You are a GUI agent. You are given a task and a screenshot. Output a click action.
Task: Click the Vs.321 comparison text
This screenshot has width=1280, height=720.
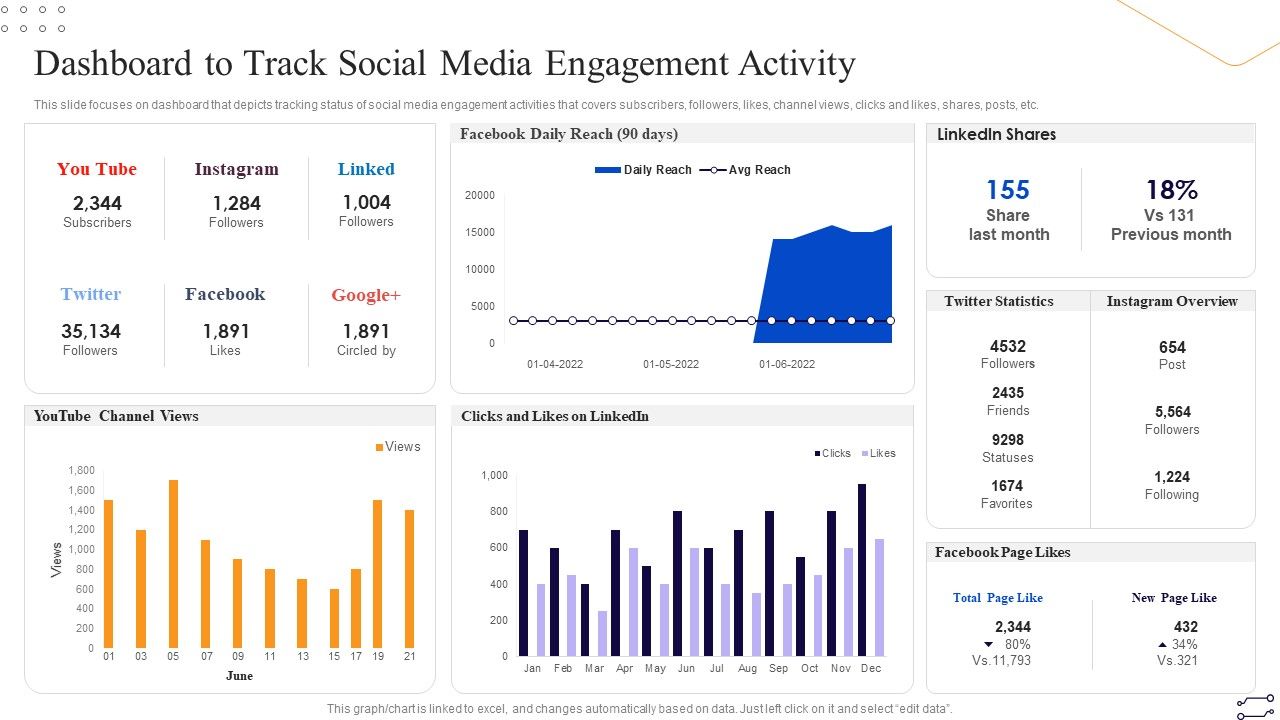click(x=1178, y=660)
